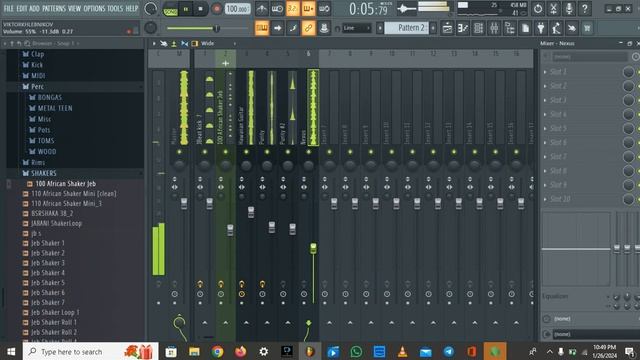
Task: Open the mixer options arrow menu
Action: click(154, 43)
